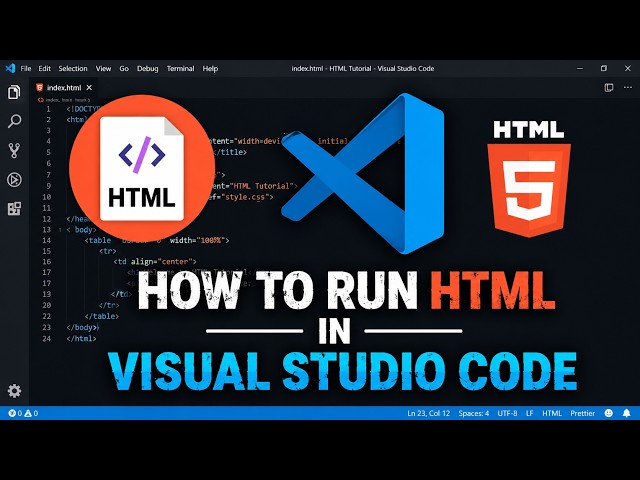Click the split editor icon
This screenshot has height=480, width=640.
[609, 87]
